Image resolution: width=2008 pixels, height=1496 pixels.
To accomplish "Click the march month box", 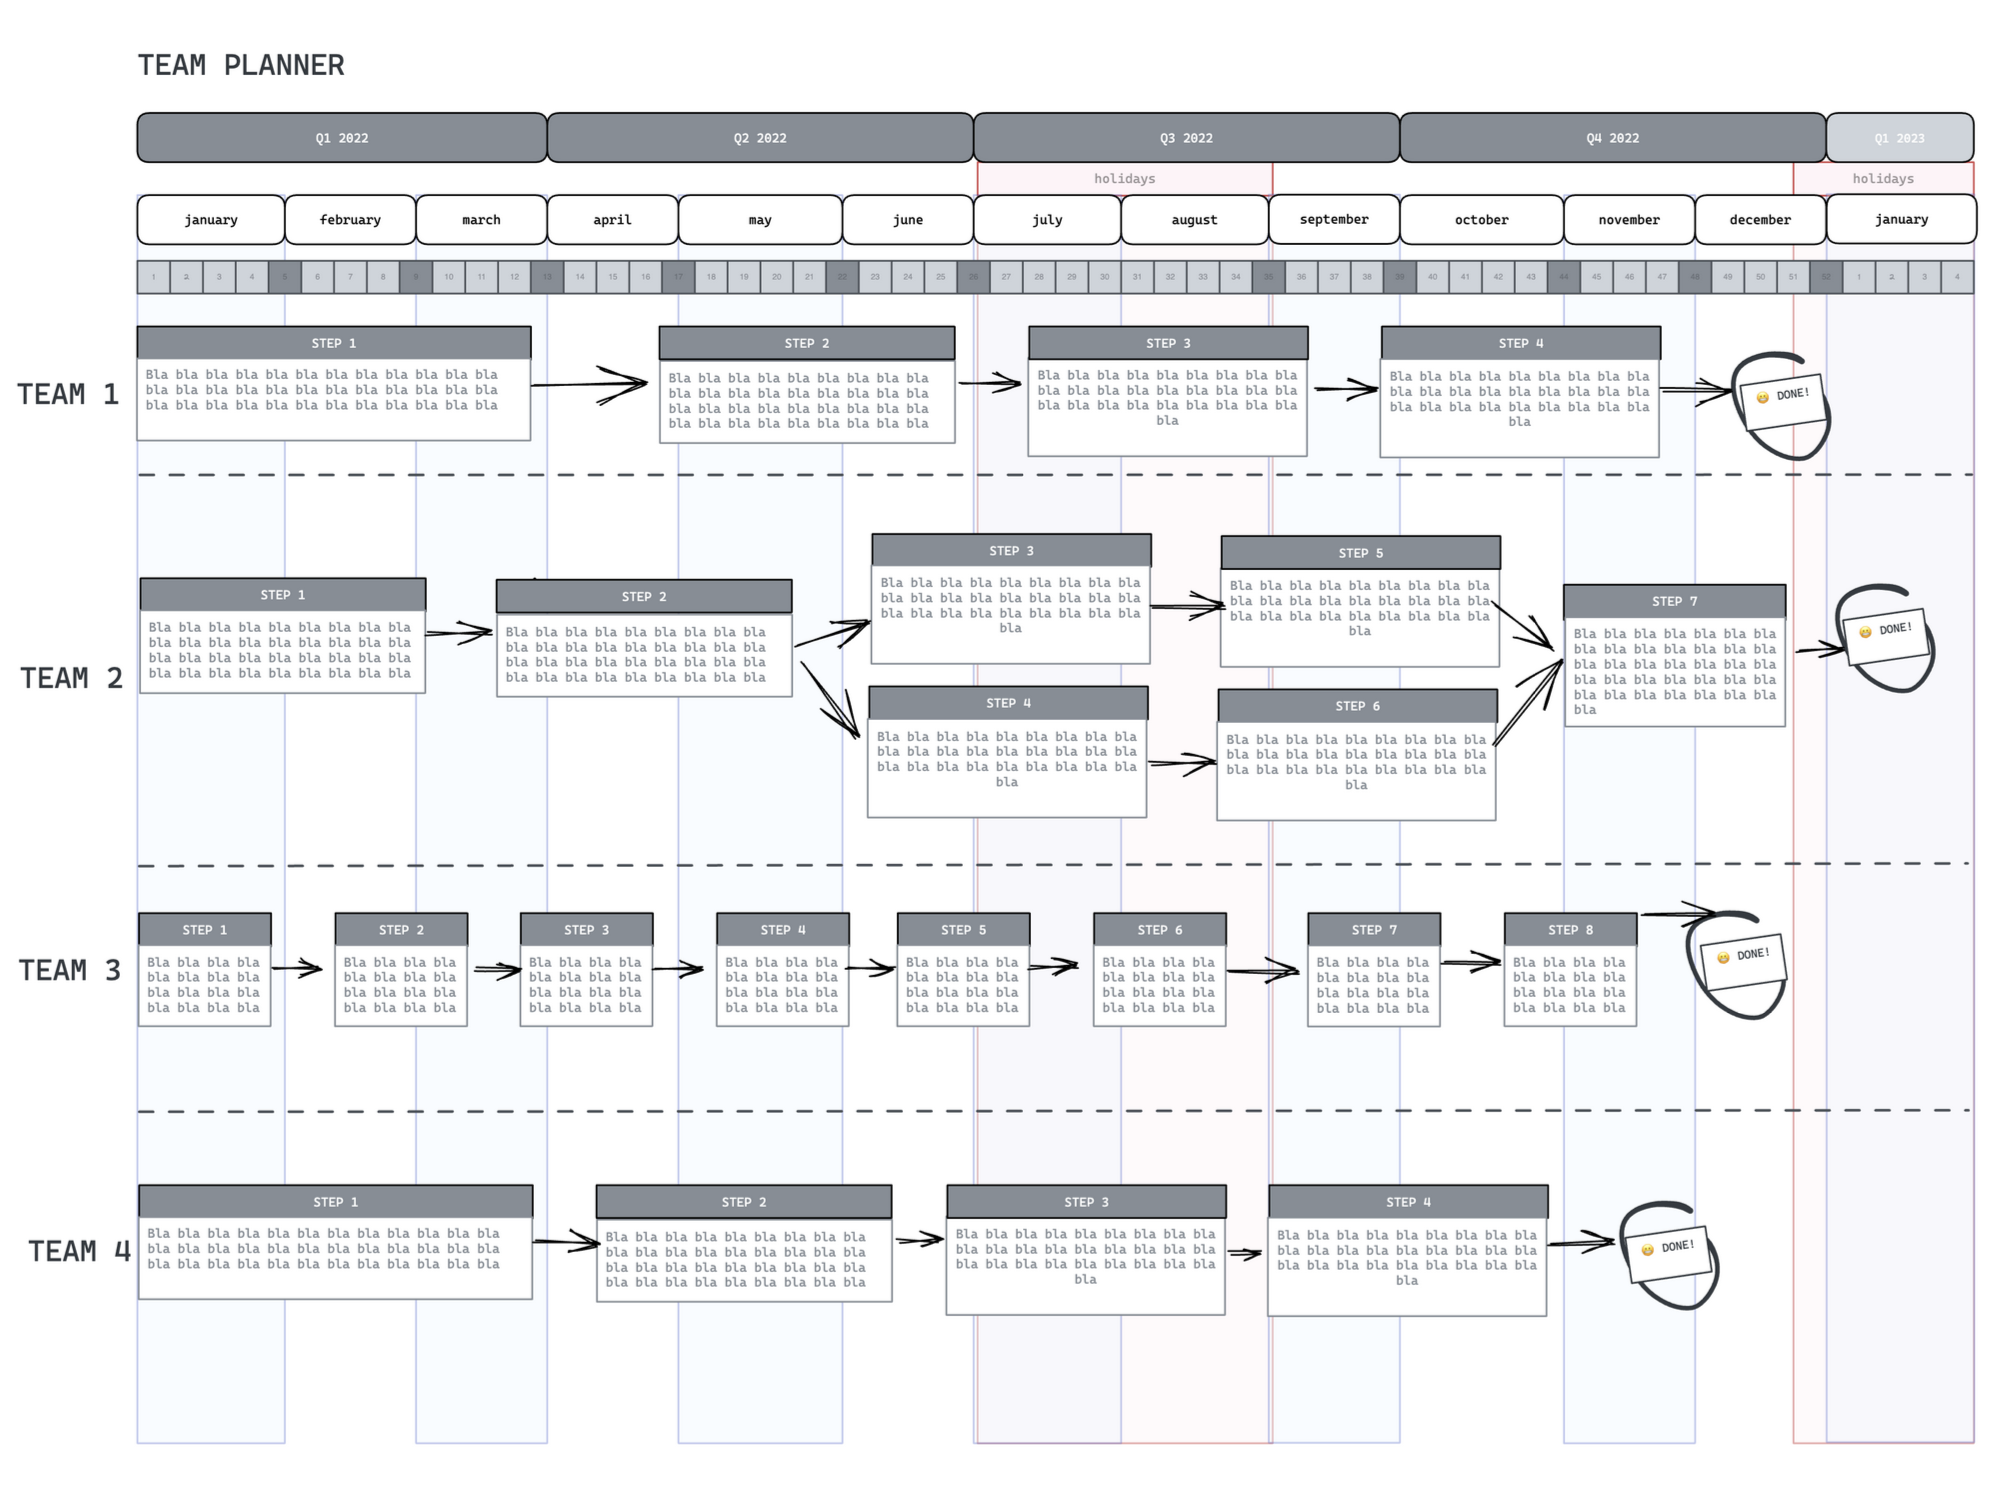I will tap(481, 220).
